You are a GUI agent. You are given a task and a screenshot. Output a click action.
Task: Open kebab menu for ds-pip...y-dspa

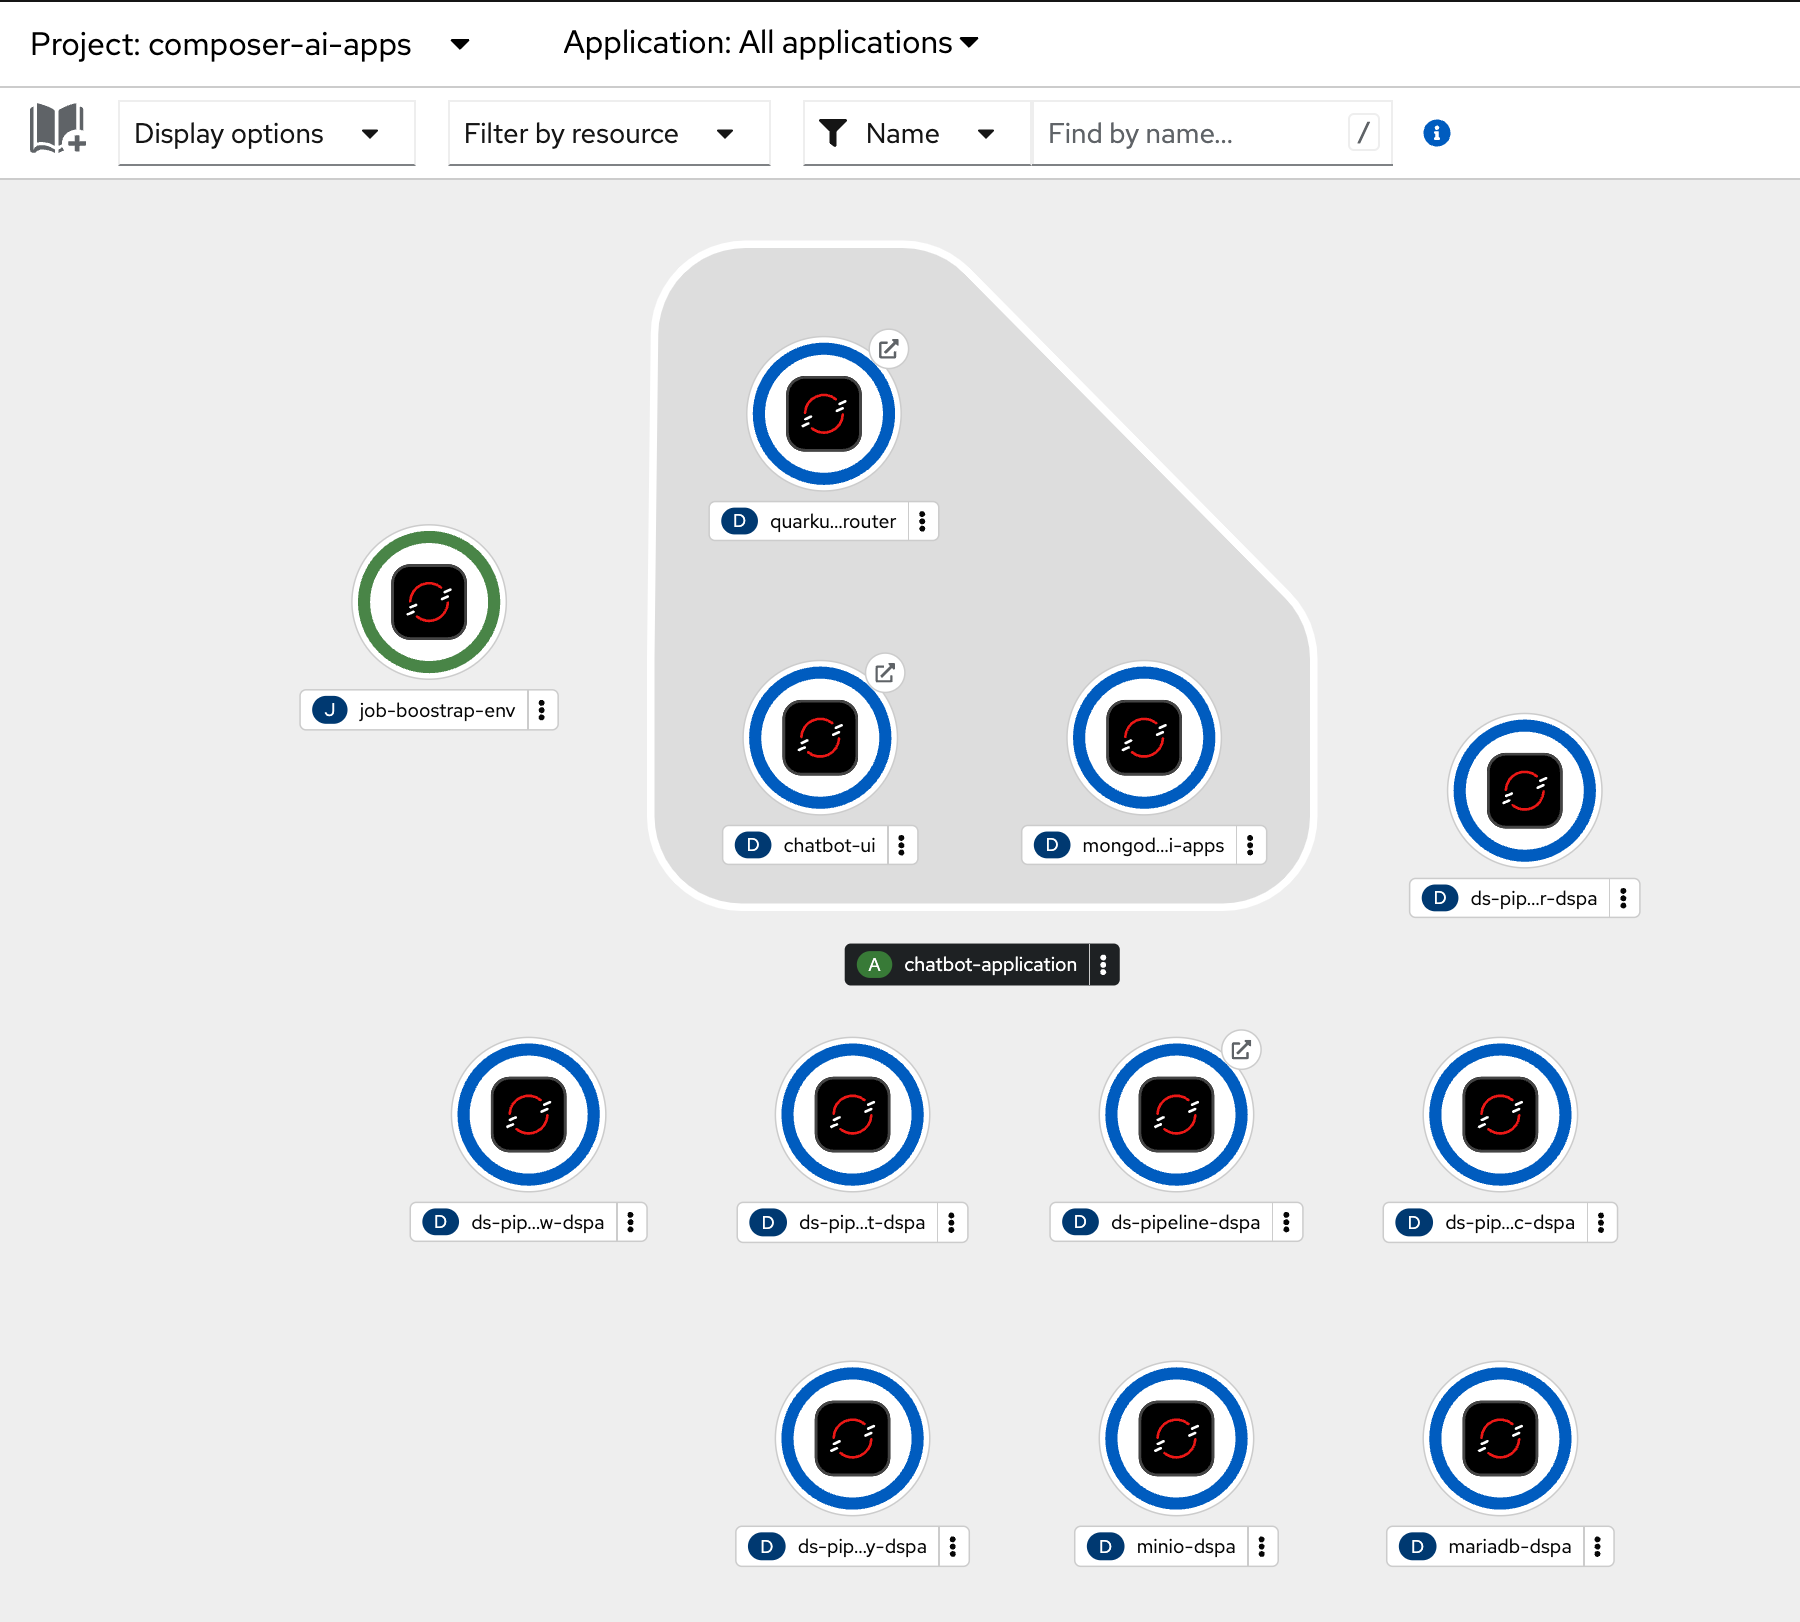tap(952, 1546)
